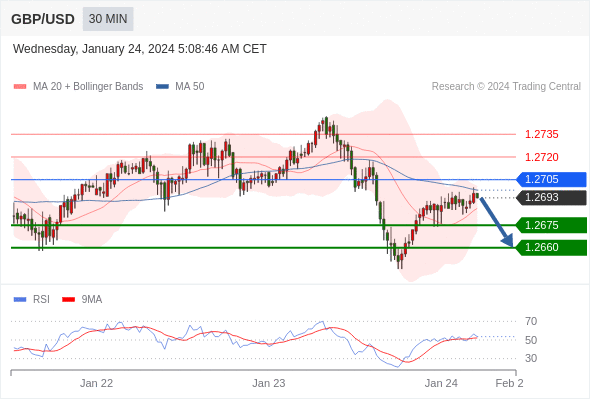Click the 1.2720 resistance level label
This screenshot has width=590, height=400.
pyautogui.click(x=541, y=157)
